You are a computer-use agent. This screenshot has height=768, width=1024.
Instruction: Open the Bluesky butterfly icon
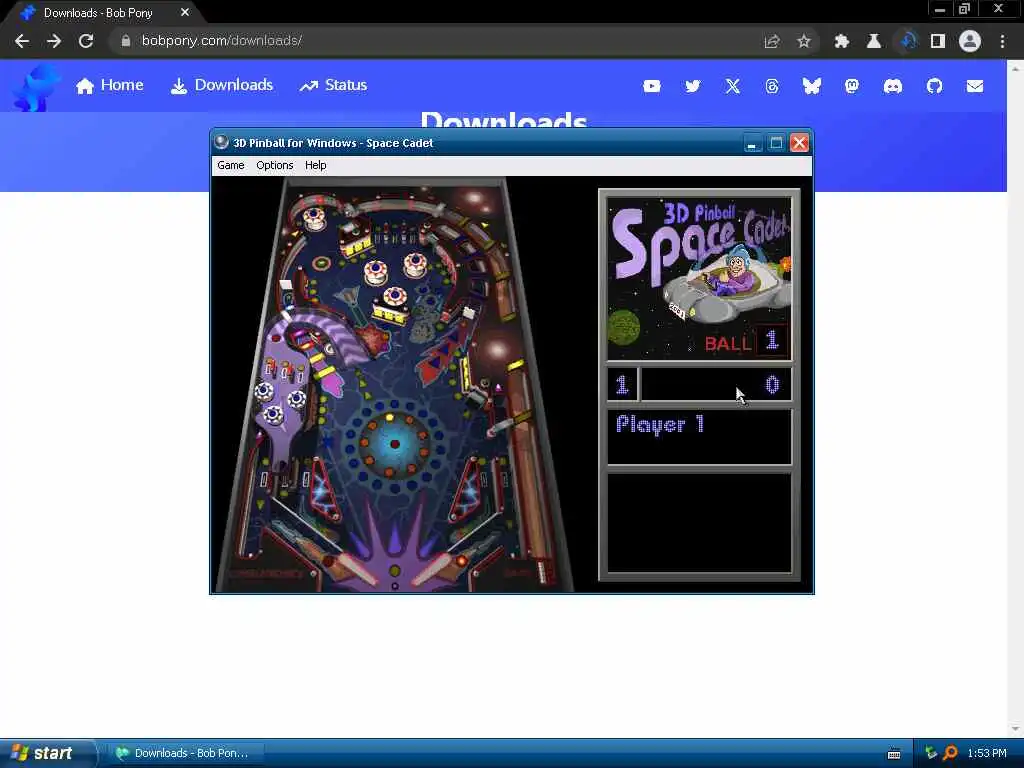[x=812, y=86]
